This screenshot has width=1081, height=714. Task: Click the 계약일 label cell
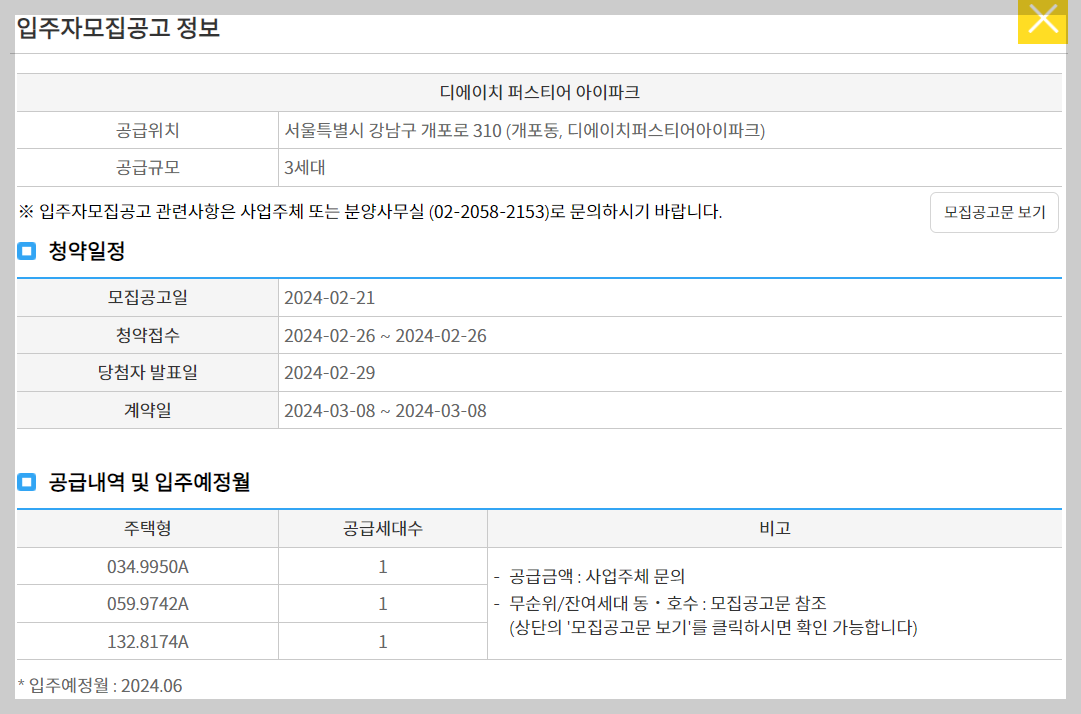(148, 411)
